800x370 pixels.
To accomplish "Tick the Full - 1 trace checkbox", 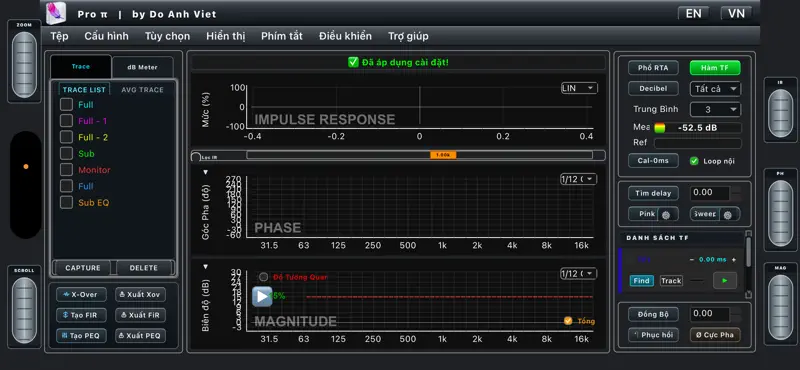I will (x=66, y=121).
